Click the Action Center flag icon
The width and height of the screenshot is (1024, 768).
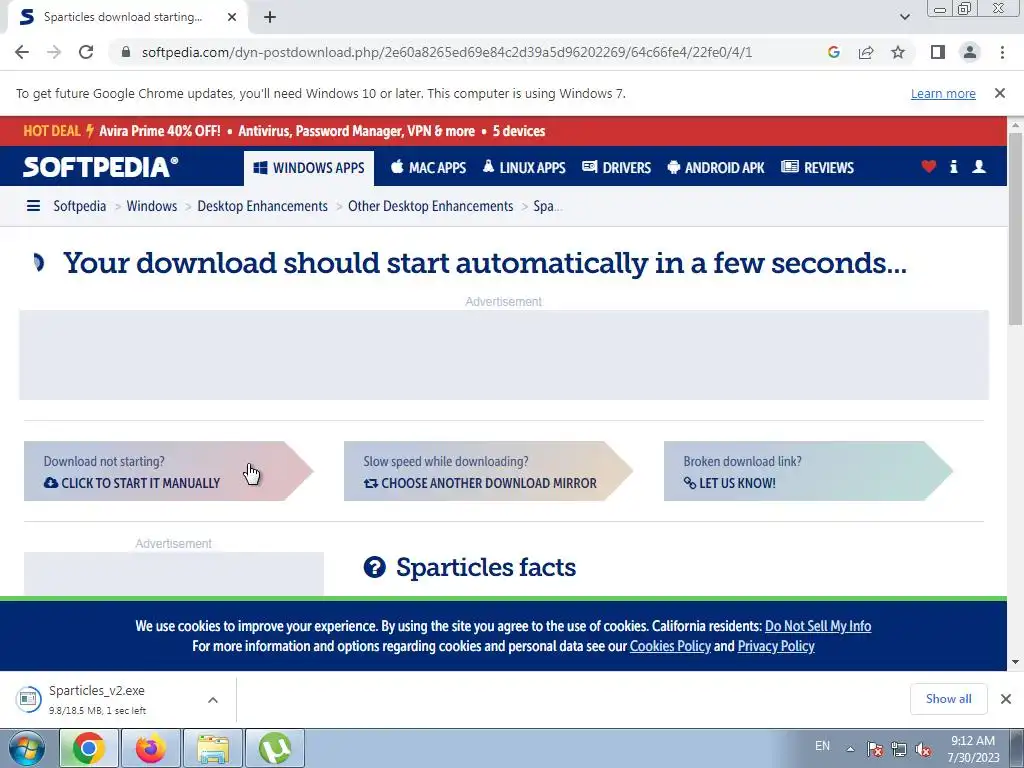tap(875, 749)
